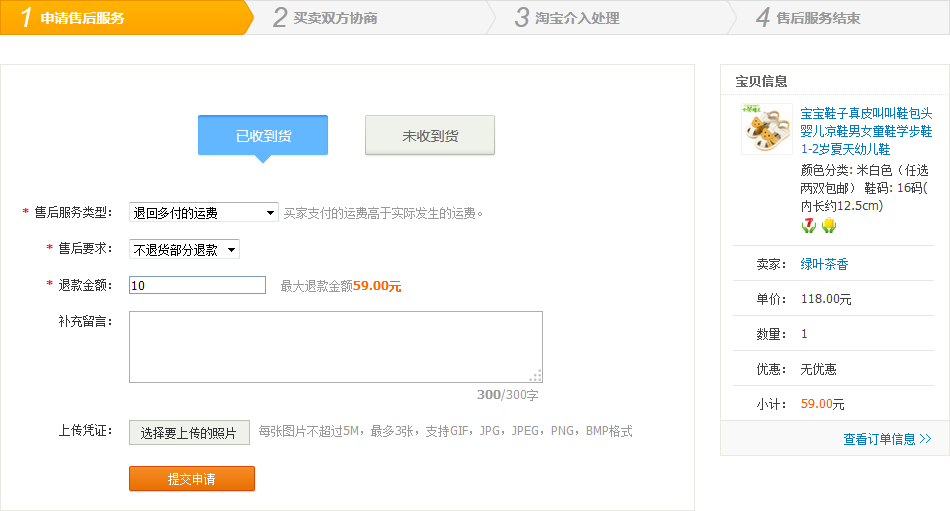Click step 4 售后服务结束

pyautogui.click(x=808, y=18)
